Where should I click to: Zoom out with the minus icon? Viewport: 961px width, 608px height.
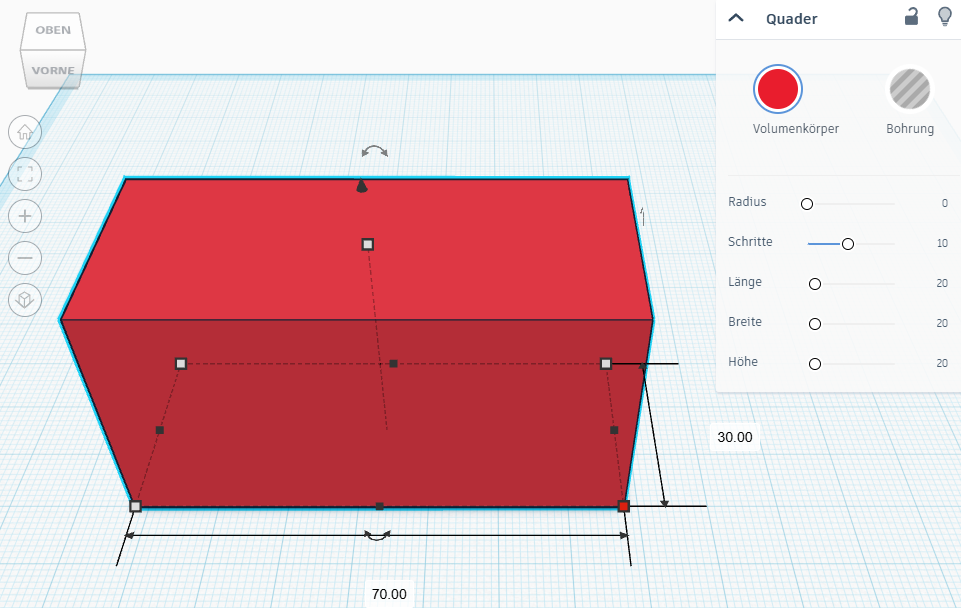click(25, 258)
